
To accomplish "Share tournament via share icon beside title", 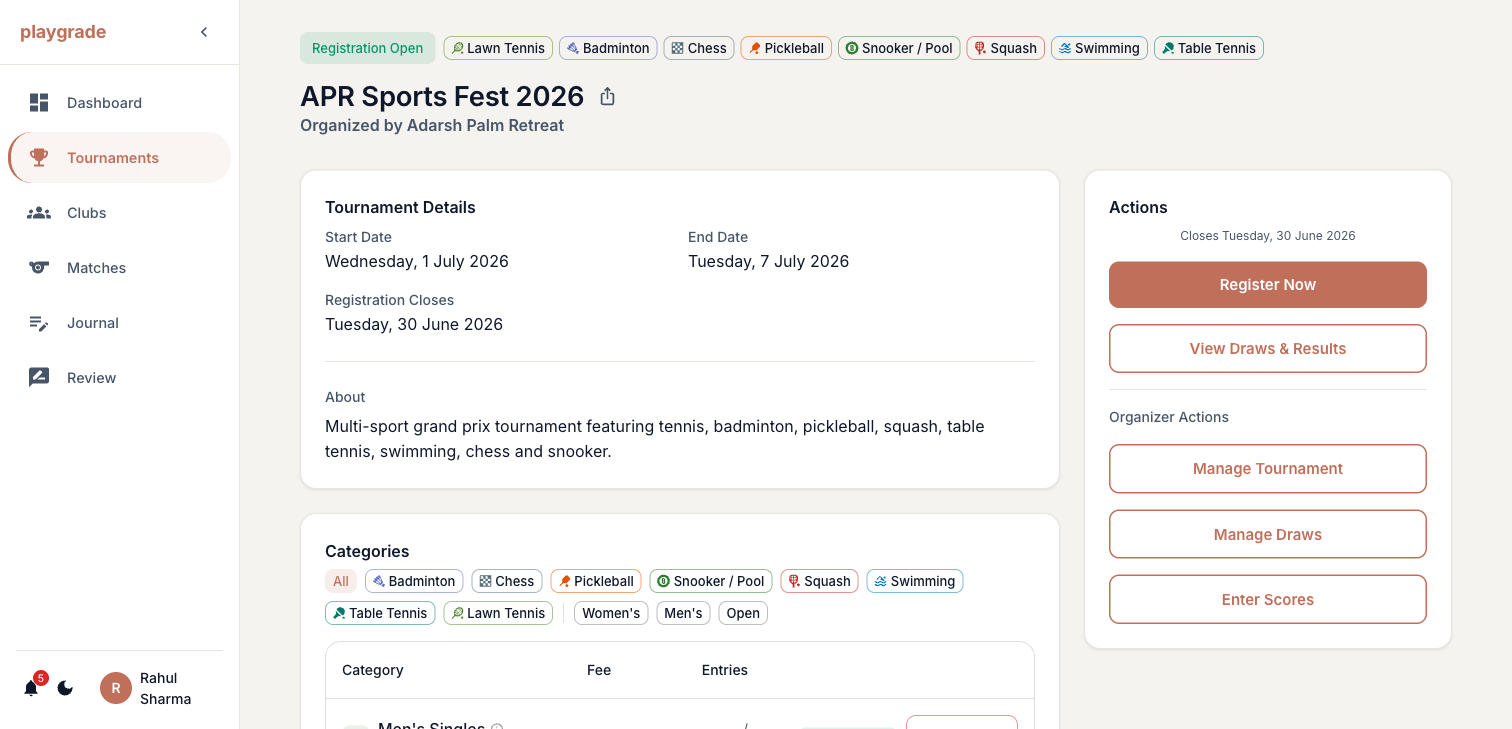I will point(607,96).
